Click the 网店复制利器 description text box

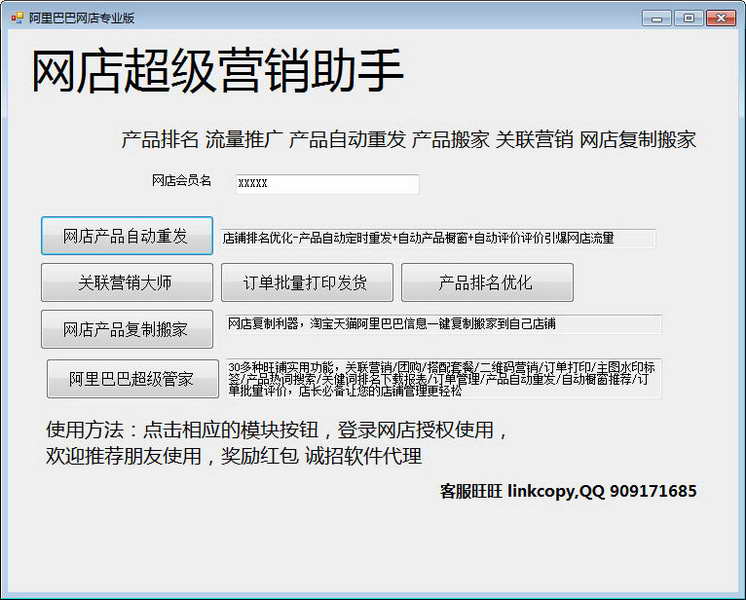(x=443, y=324)
